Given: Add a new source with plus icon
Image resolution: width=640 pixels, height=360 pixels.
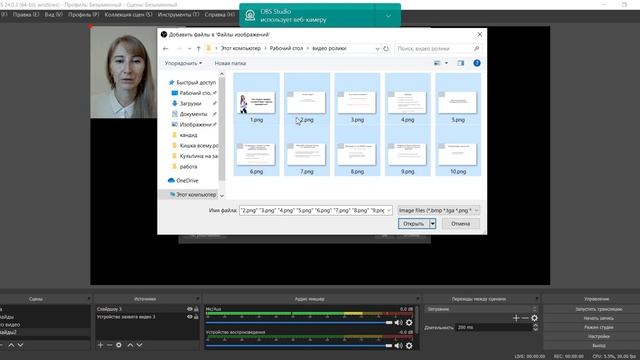Looking at the screenshot, I should coord(100,345).
